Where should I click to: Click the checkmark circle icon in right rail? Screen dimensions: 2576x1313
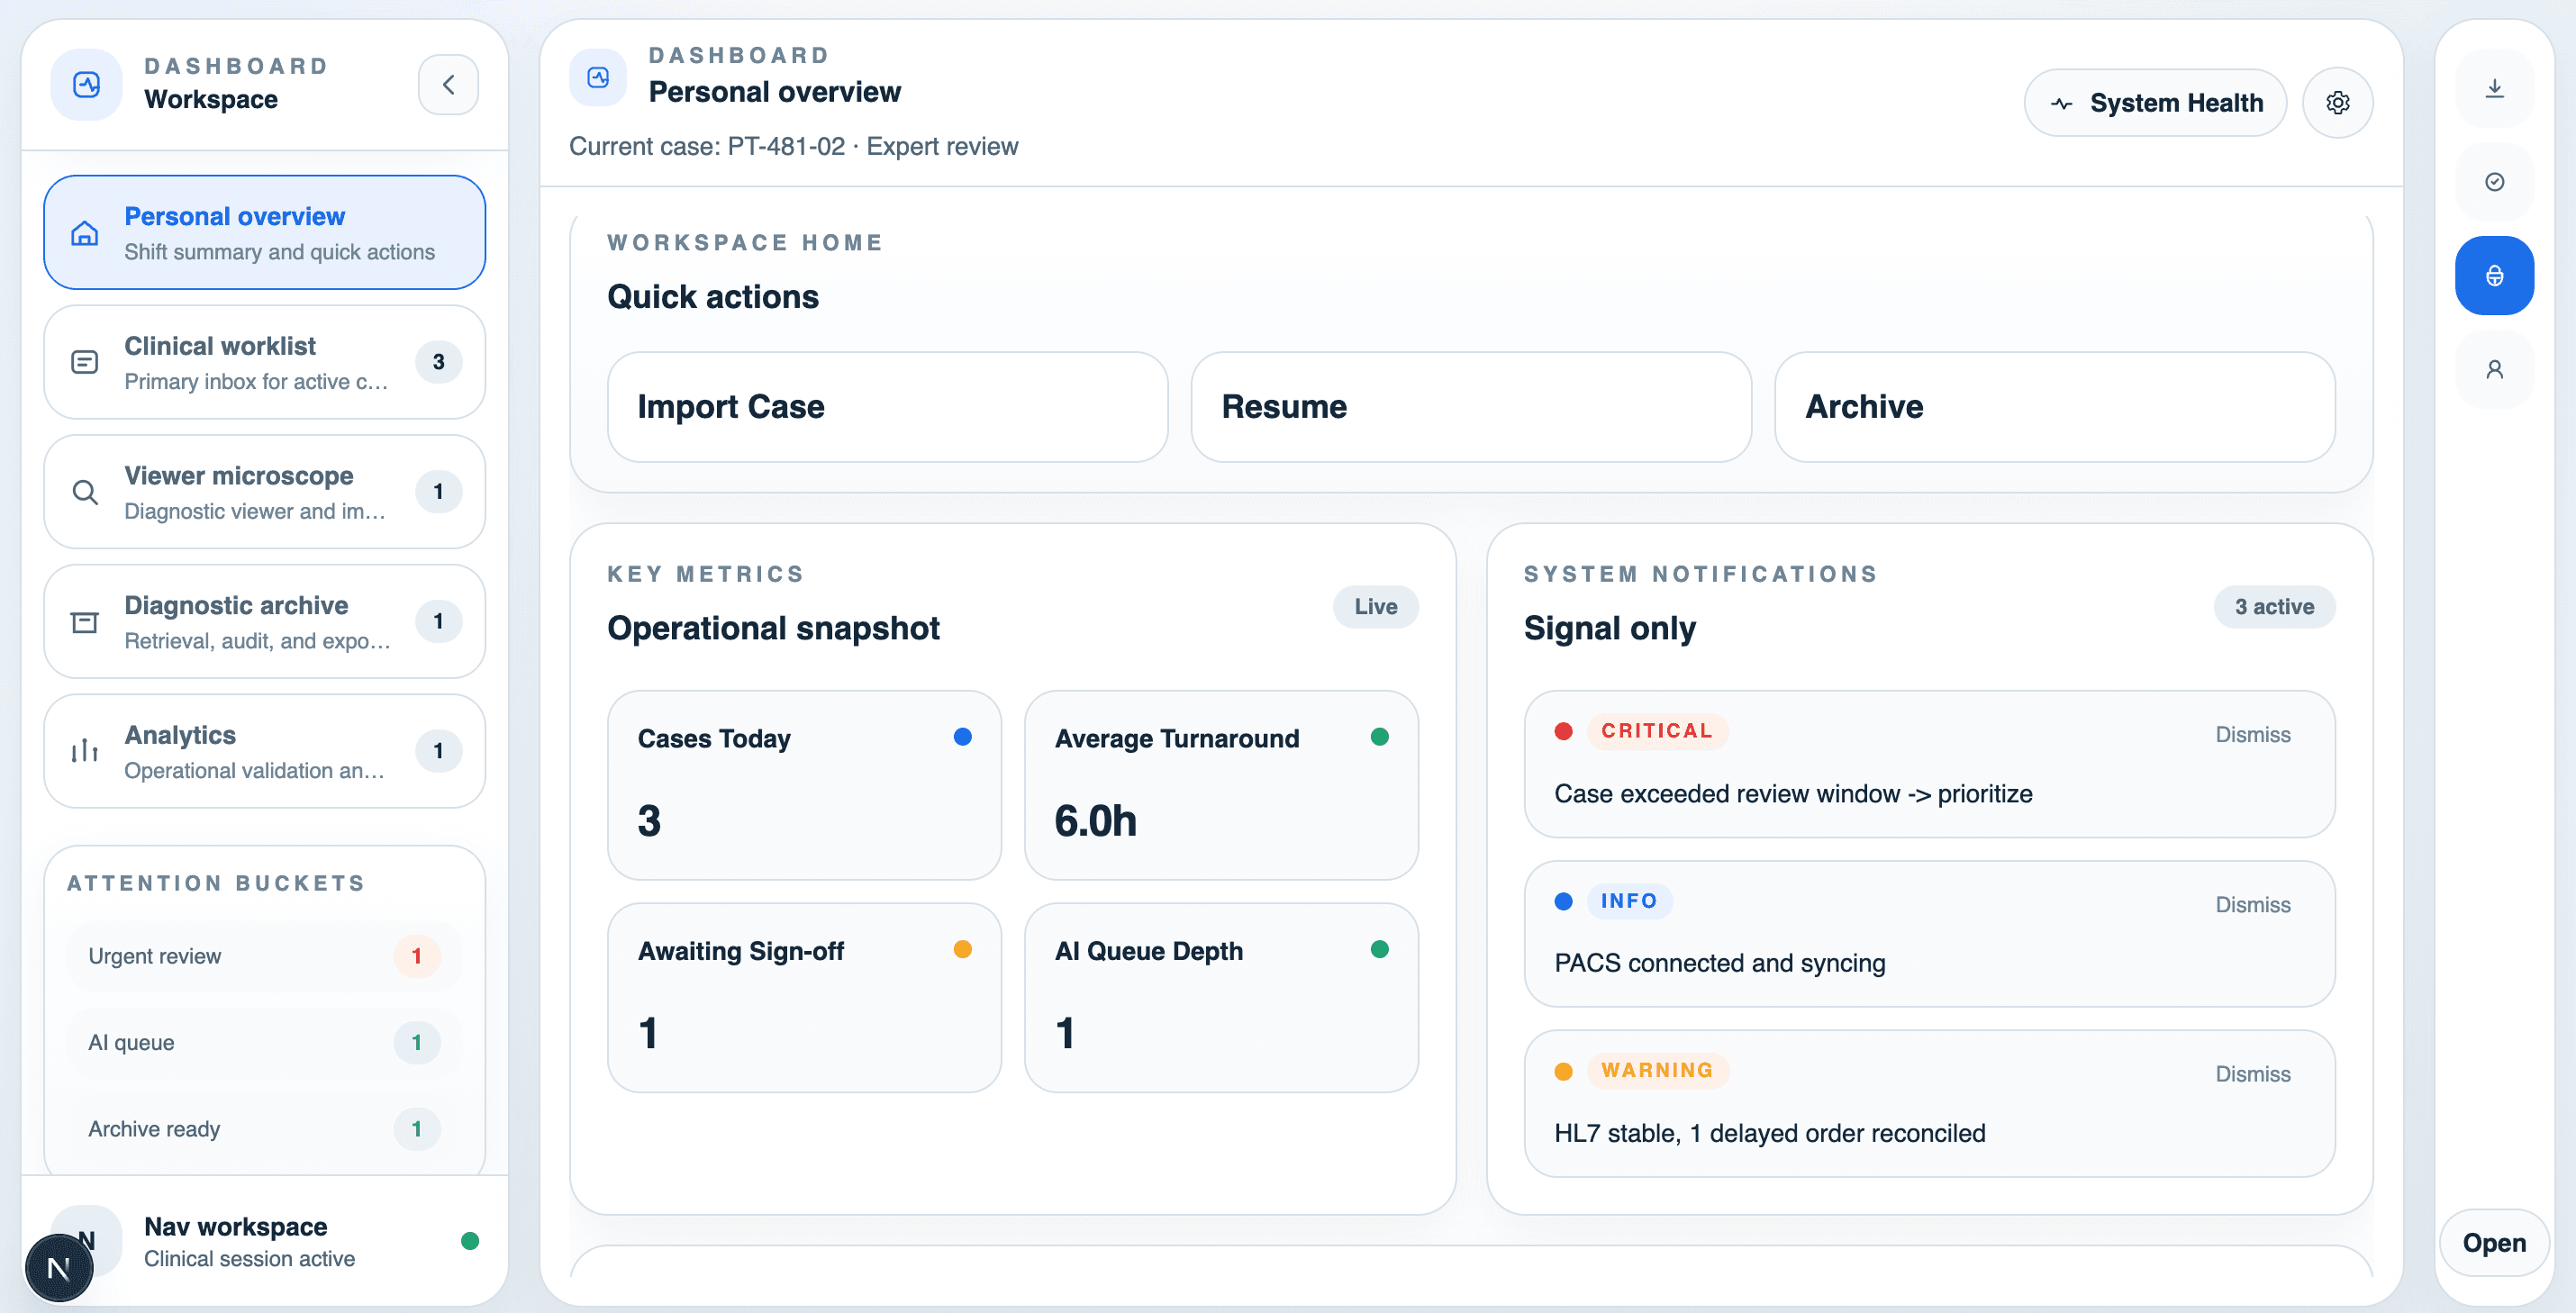(2494, 182)
